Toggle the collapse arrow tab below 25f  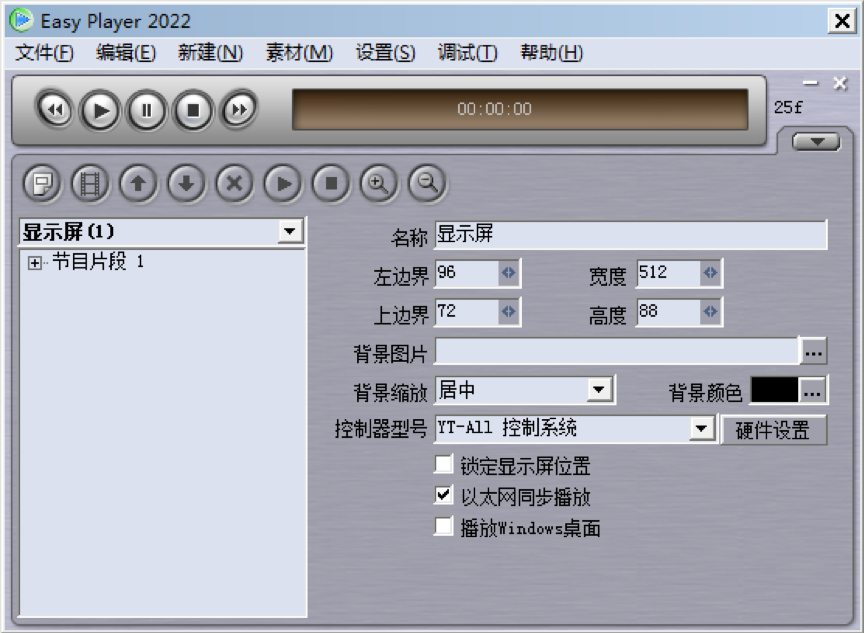(816, 142)
